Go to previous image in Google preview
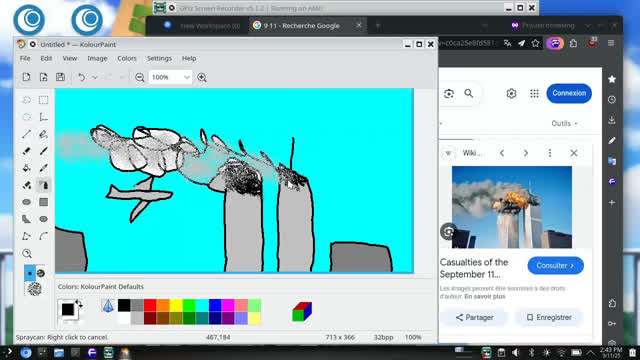The image size is (640, 360). (502, 153)
